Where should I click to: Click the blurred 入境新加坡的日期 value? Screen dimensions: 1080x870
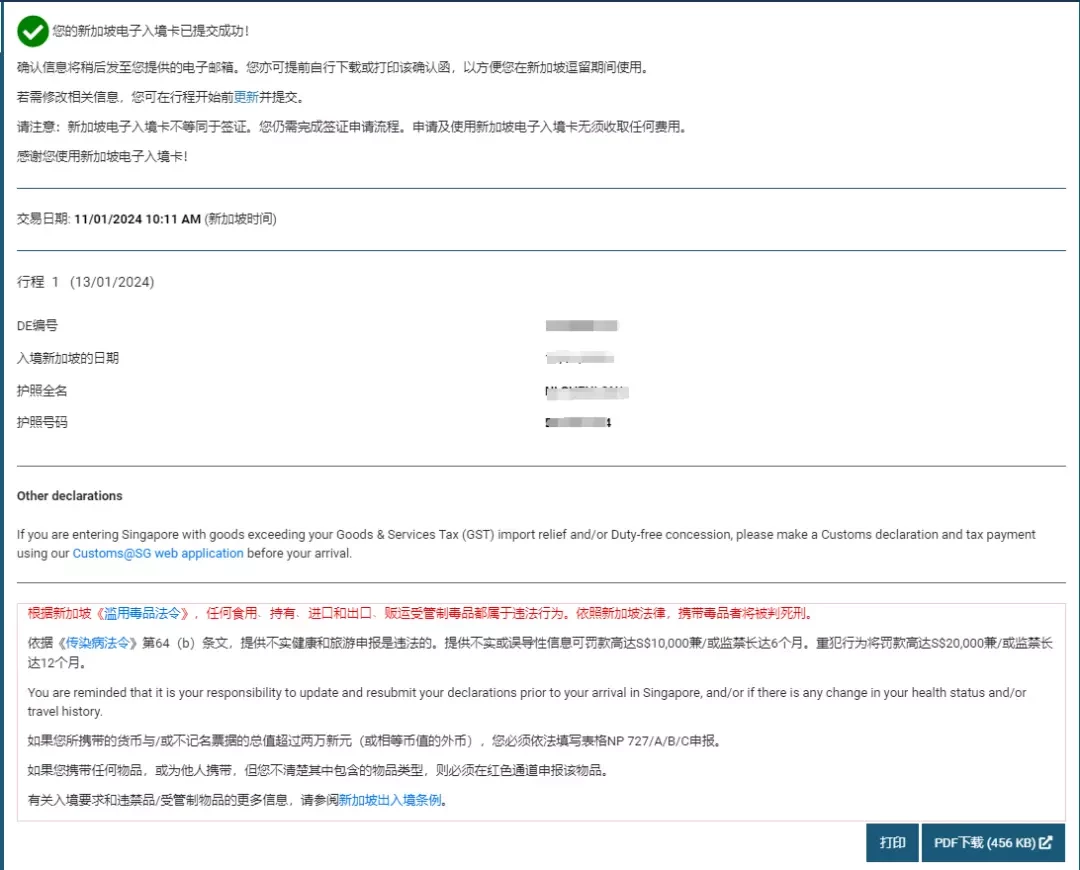[579, 358]
